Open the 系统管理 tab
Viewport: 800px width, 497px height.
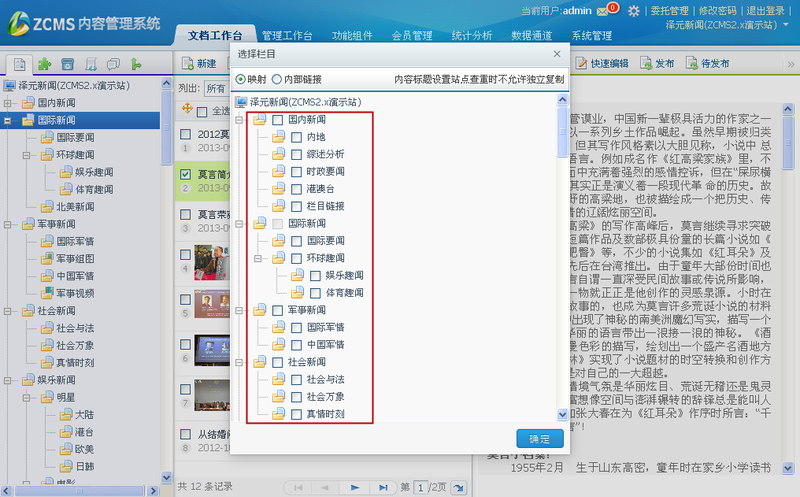point(591,35)
